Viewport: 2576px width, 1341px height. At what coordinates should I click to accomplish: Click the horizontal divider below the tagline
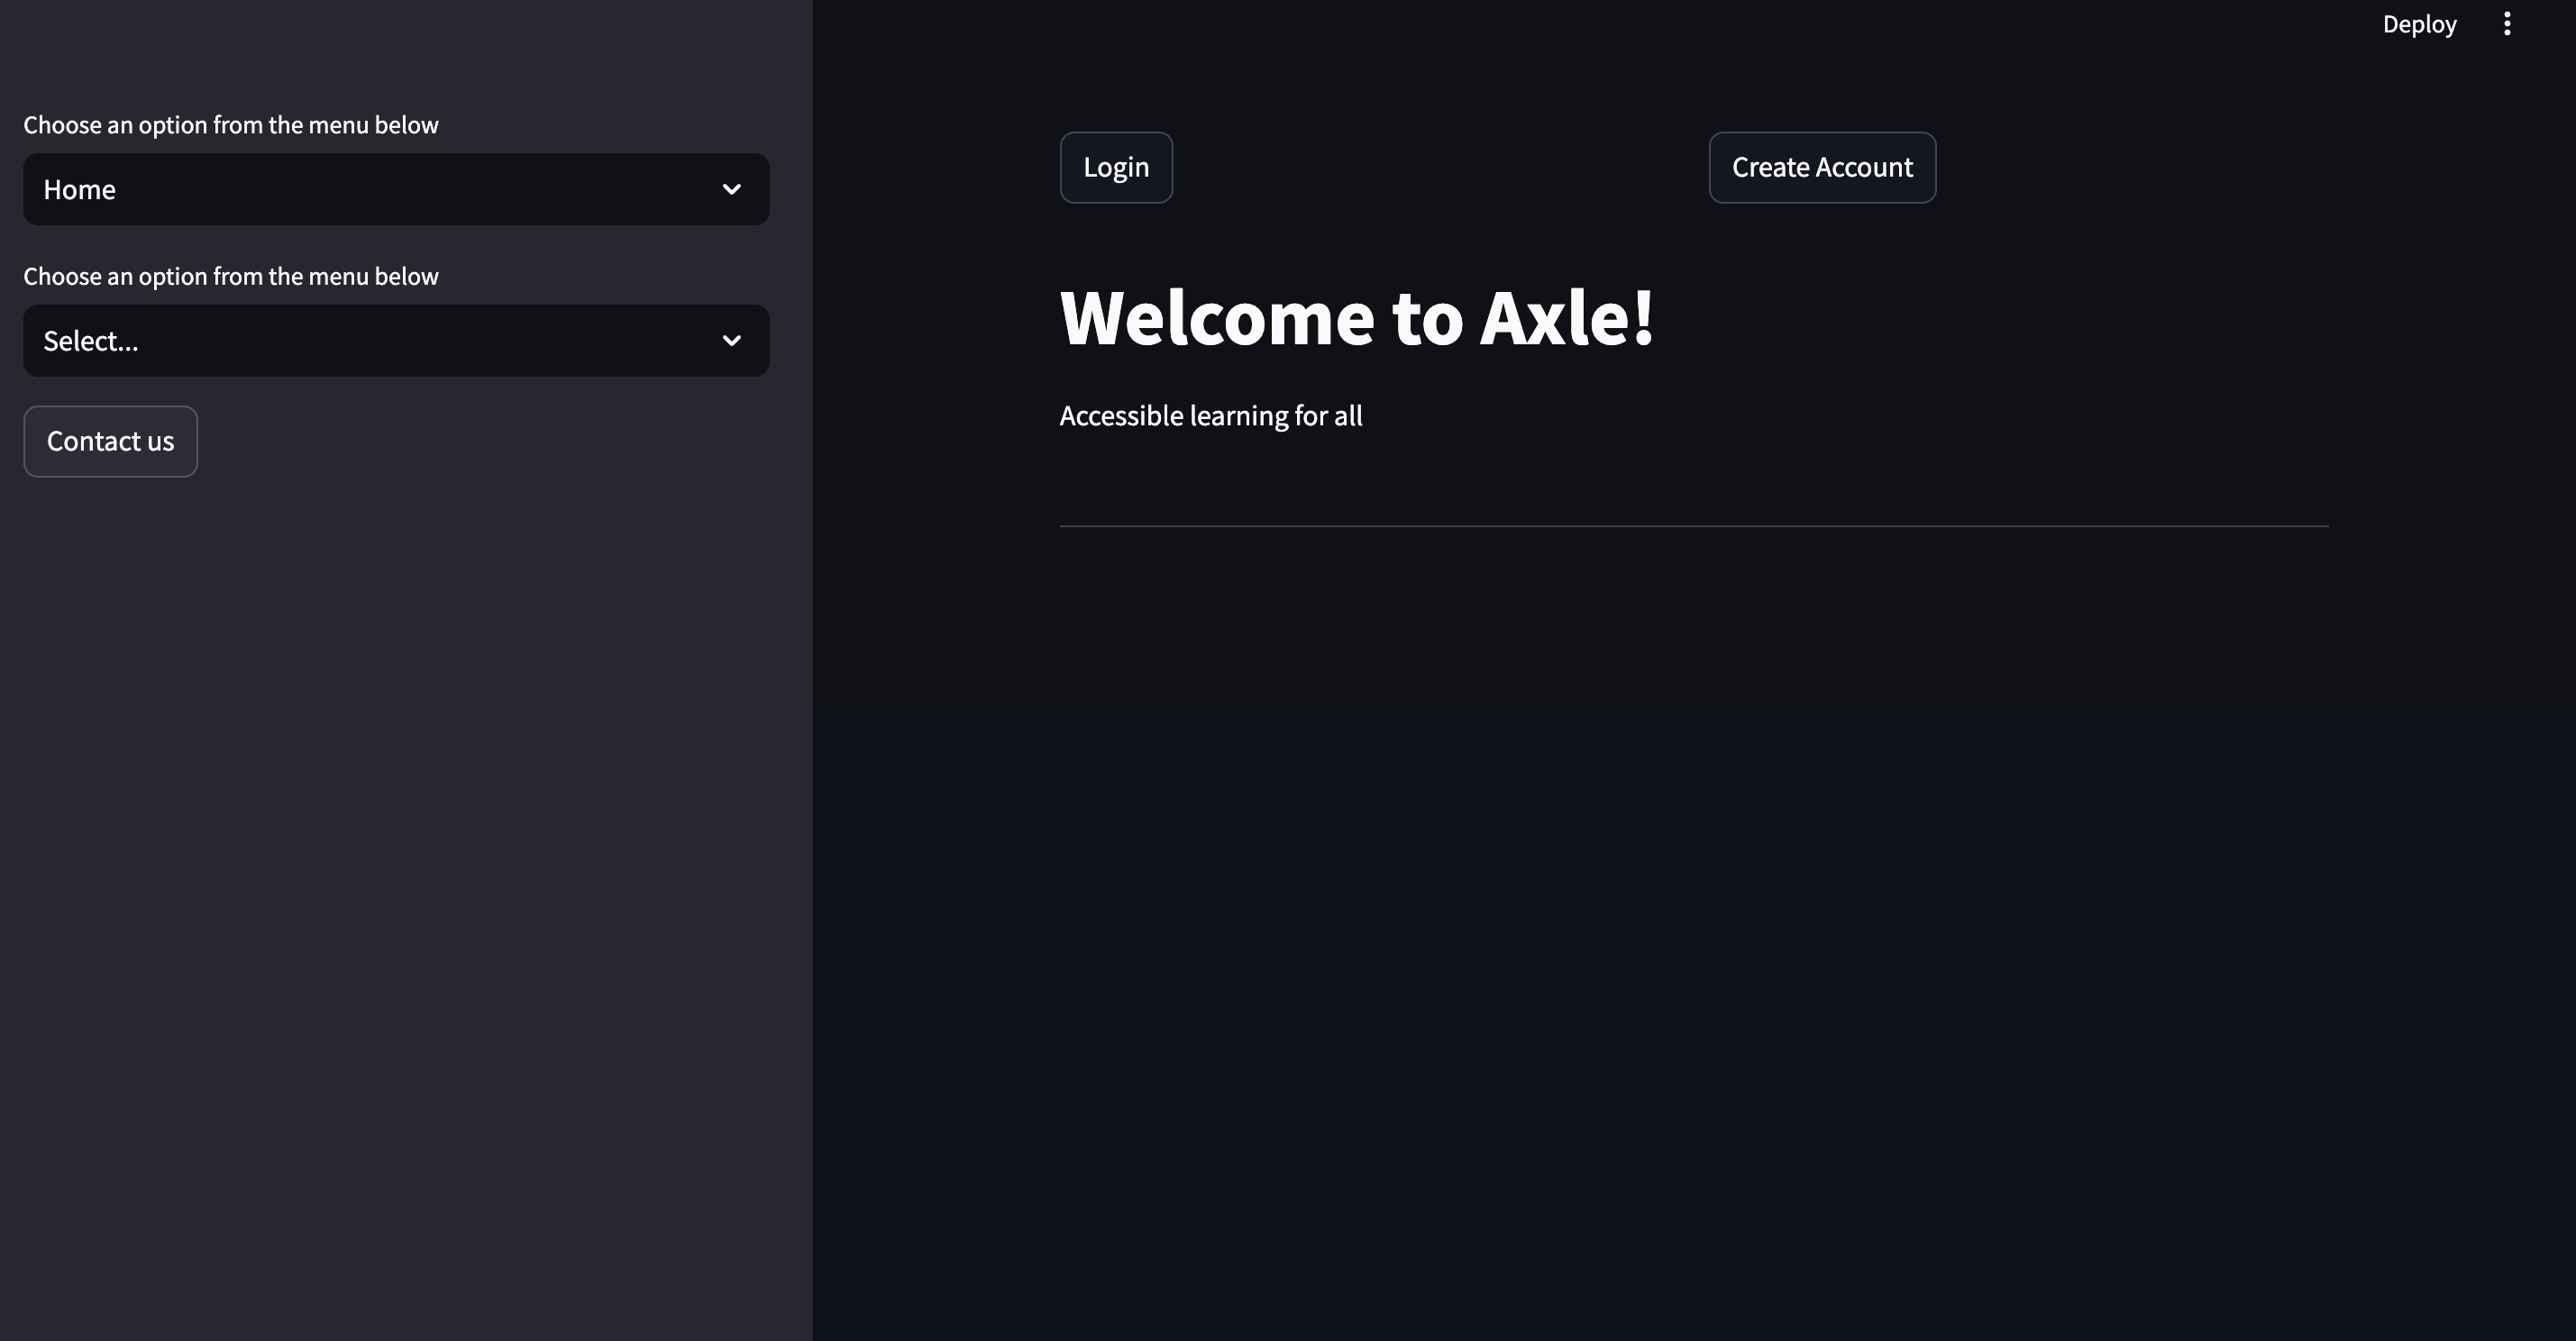(x=1694, y=523)
